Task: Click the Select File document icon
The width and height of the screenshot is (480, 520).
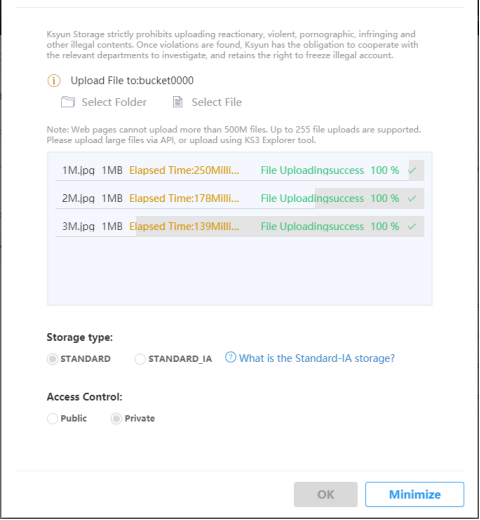Action: point(178,102)
